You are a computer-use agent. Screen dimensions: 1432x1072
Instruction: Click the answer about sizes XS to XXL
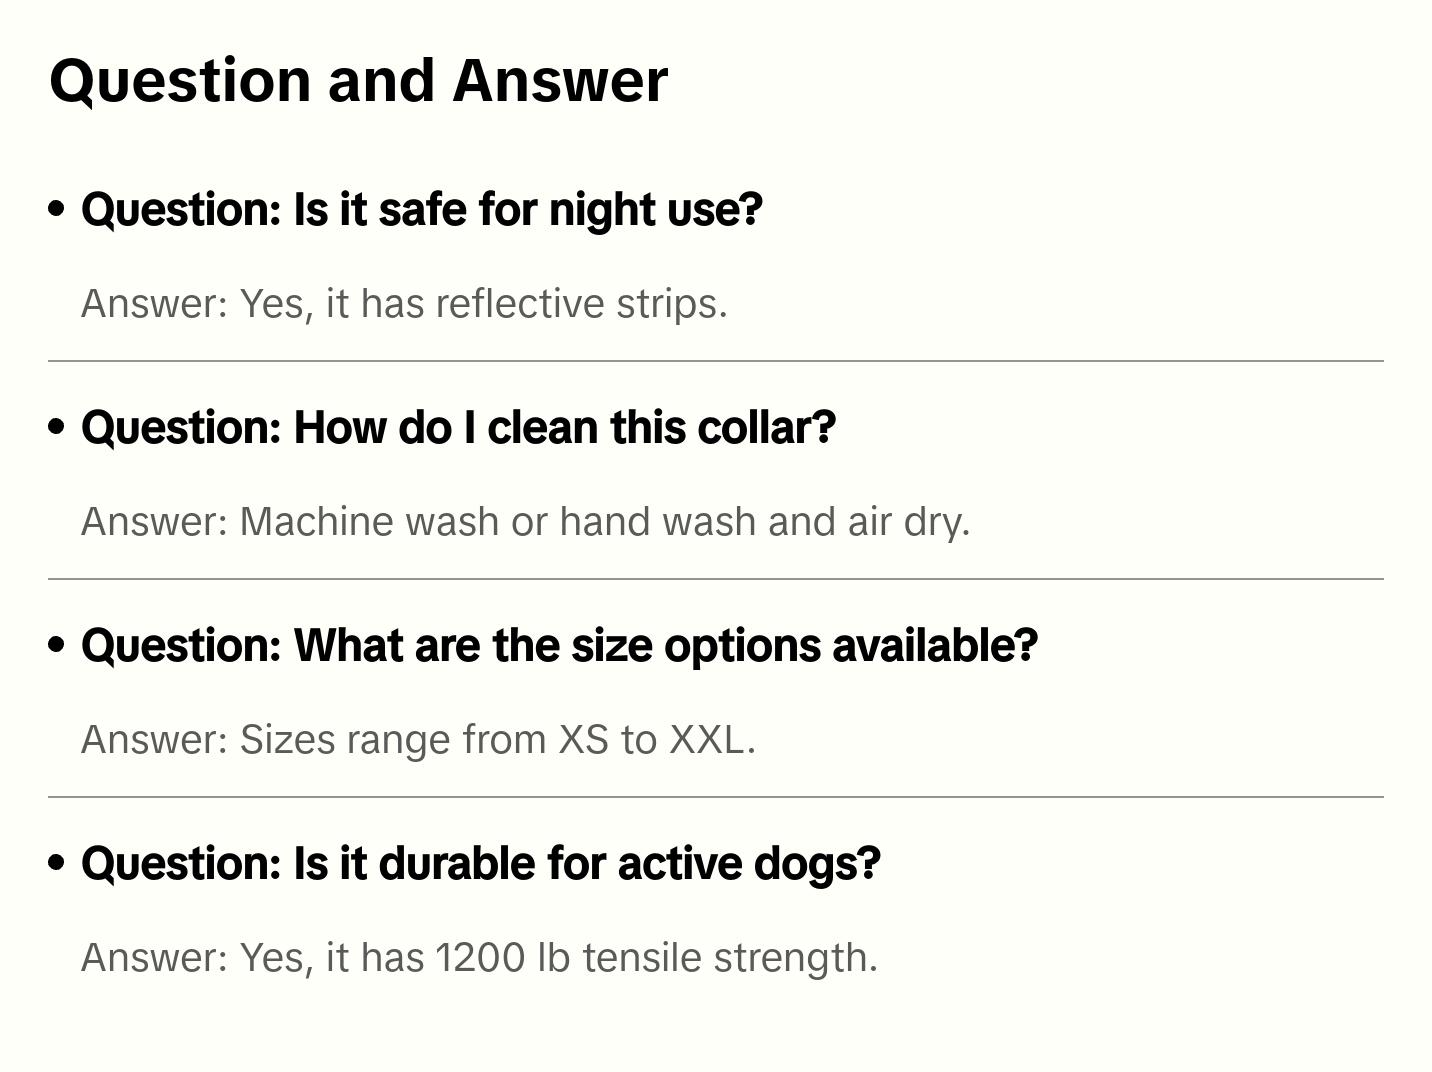418,739
